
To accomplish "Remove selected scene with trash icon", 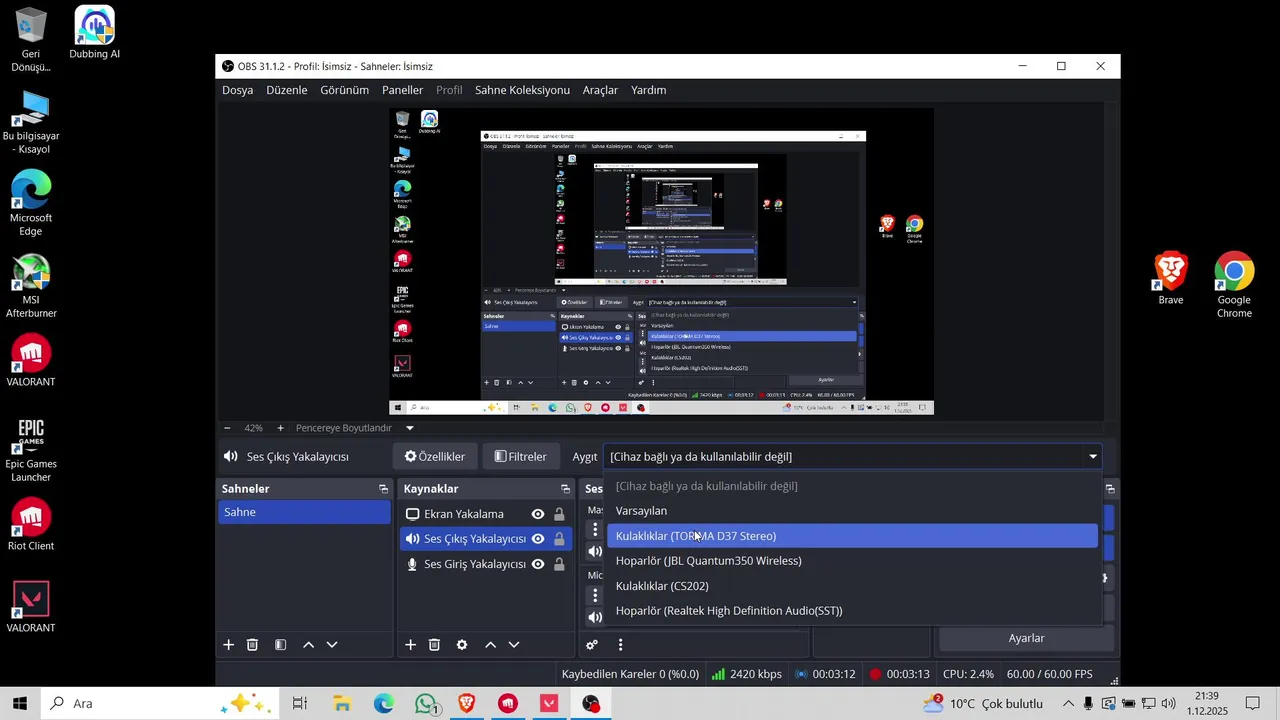I will tap(252, 645).
